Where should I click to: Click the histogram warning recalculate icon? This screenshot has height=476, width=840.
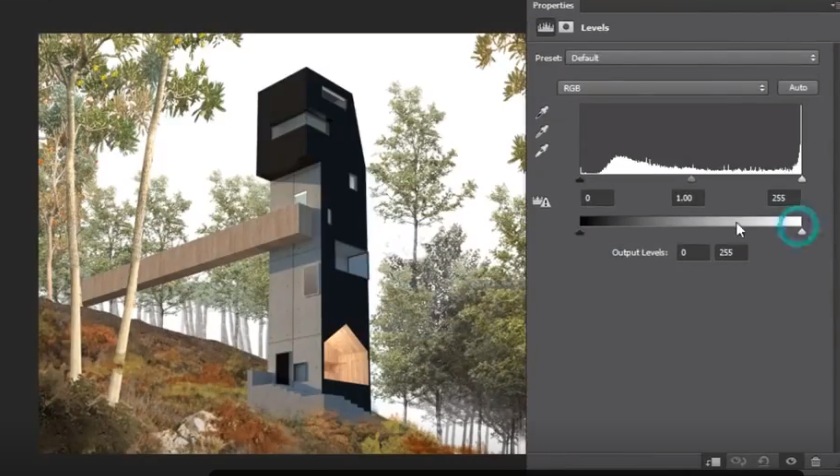(x=542, y=202)
